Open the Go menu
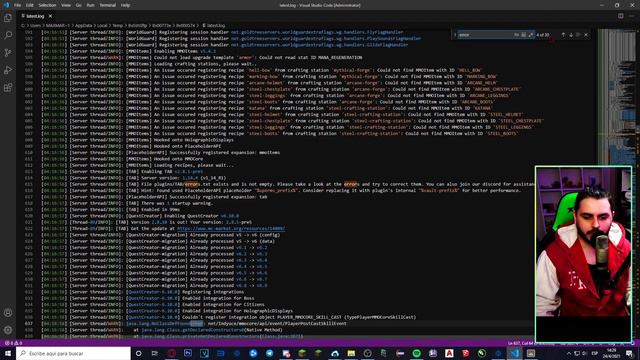The image size is (640, 360). [78, 5]
